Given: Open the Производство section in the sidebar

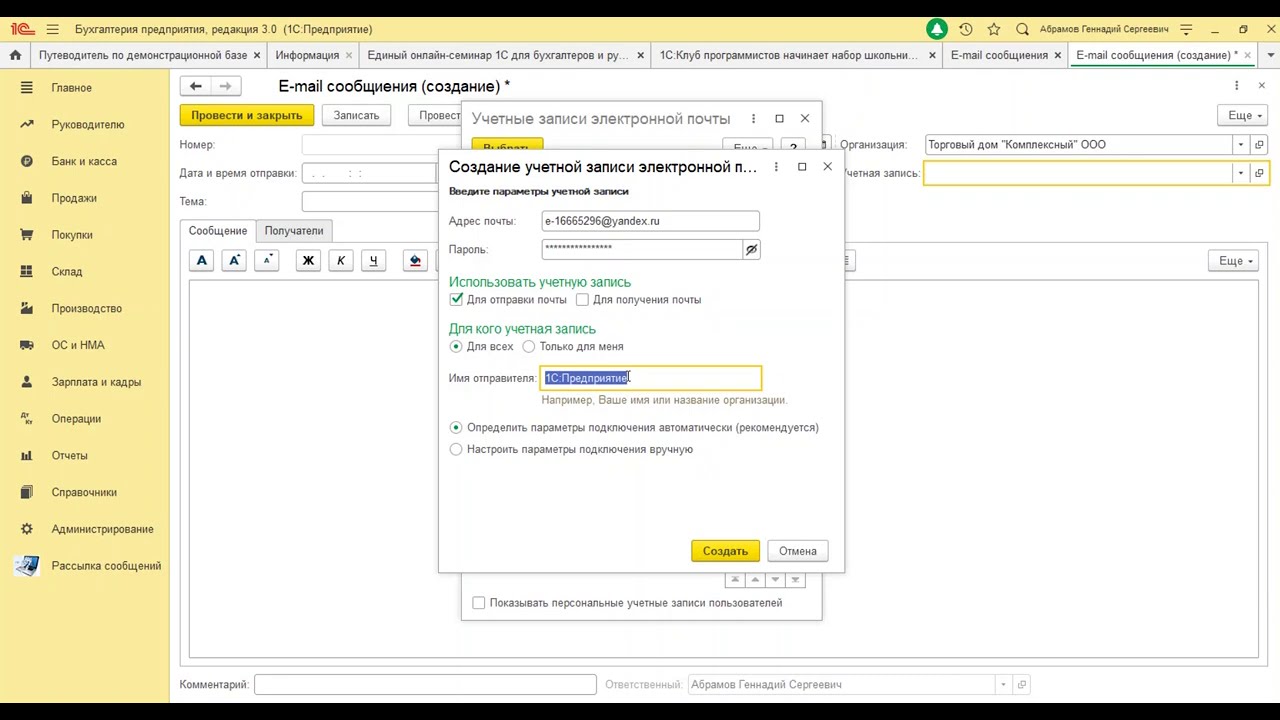Looking at the screenshot, I should (86, 308).
